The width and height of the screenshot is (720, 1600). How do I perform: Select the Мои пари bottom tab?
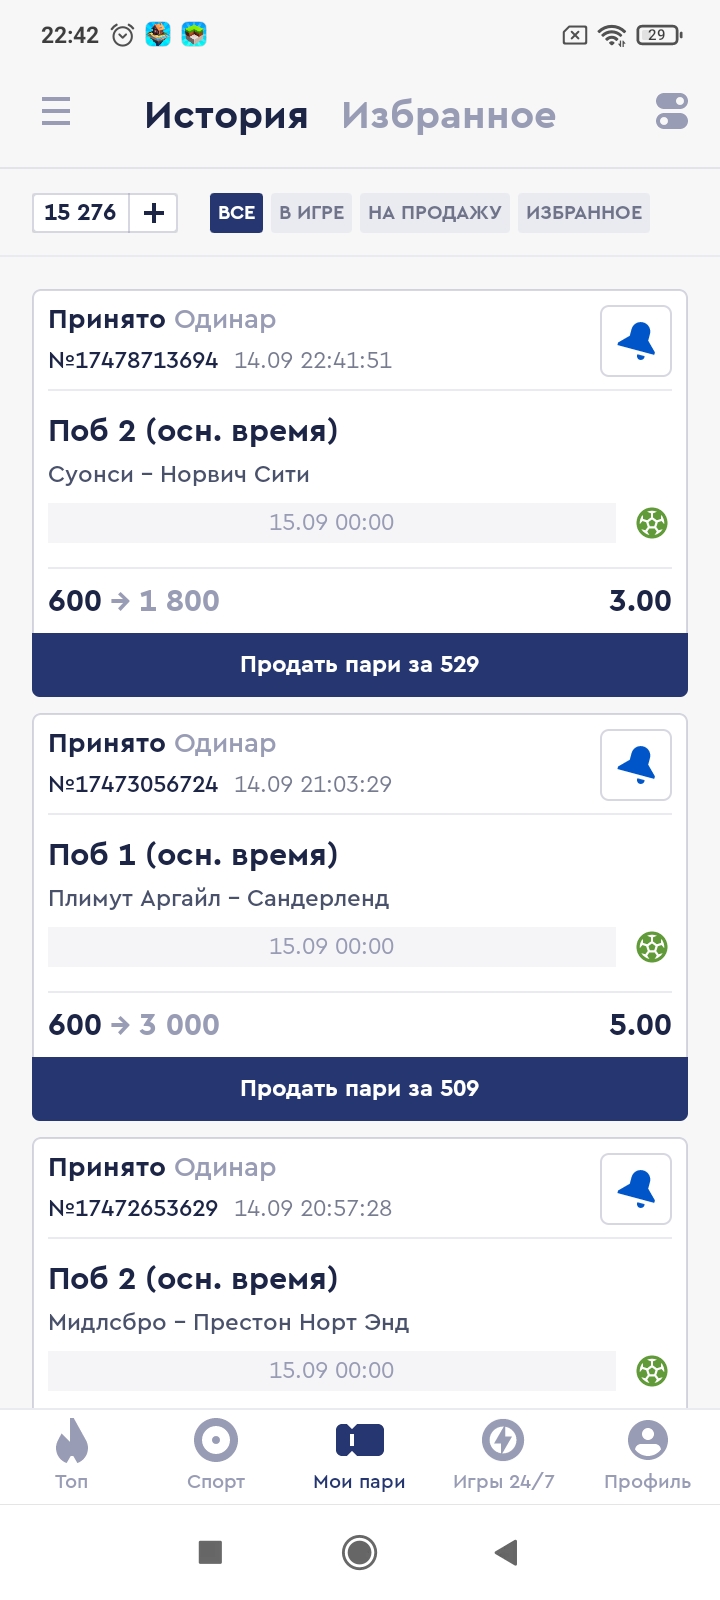point(360,1455)
